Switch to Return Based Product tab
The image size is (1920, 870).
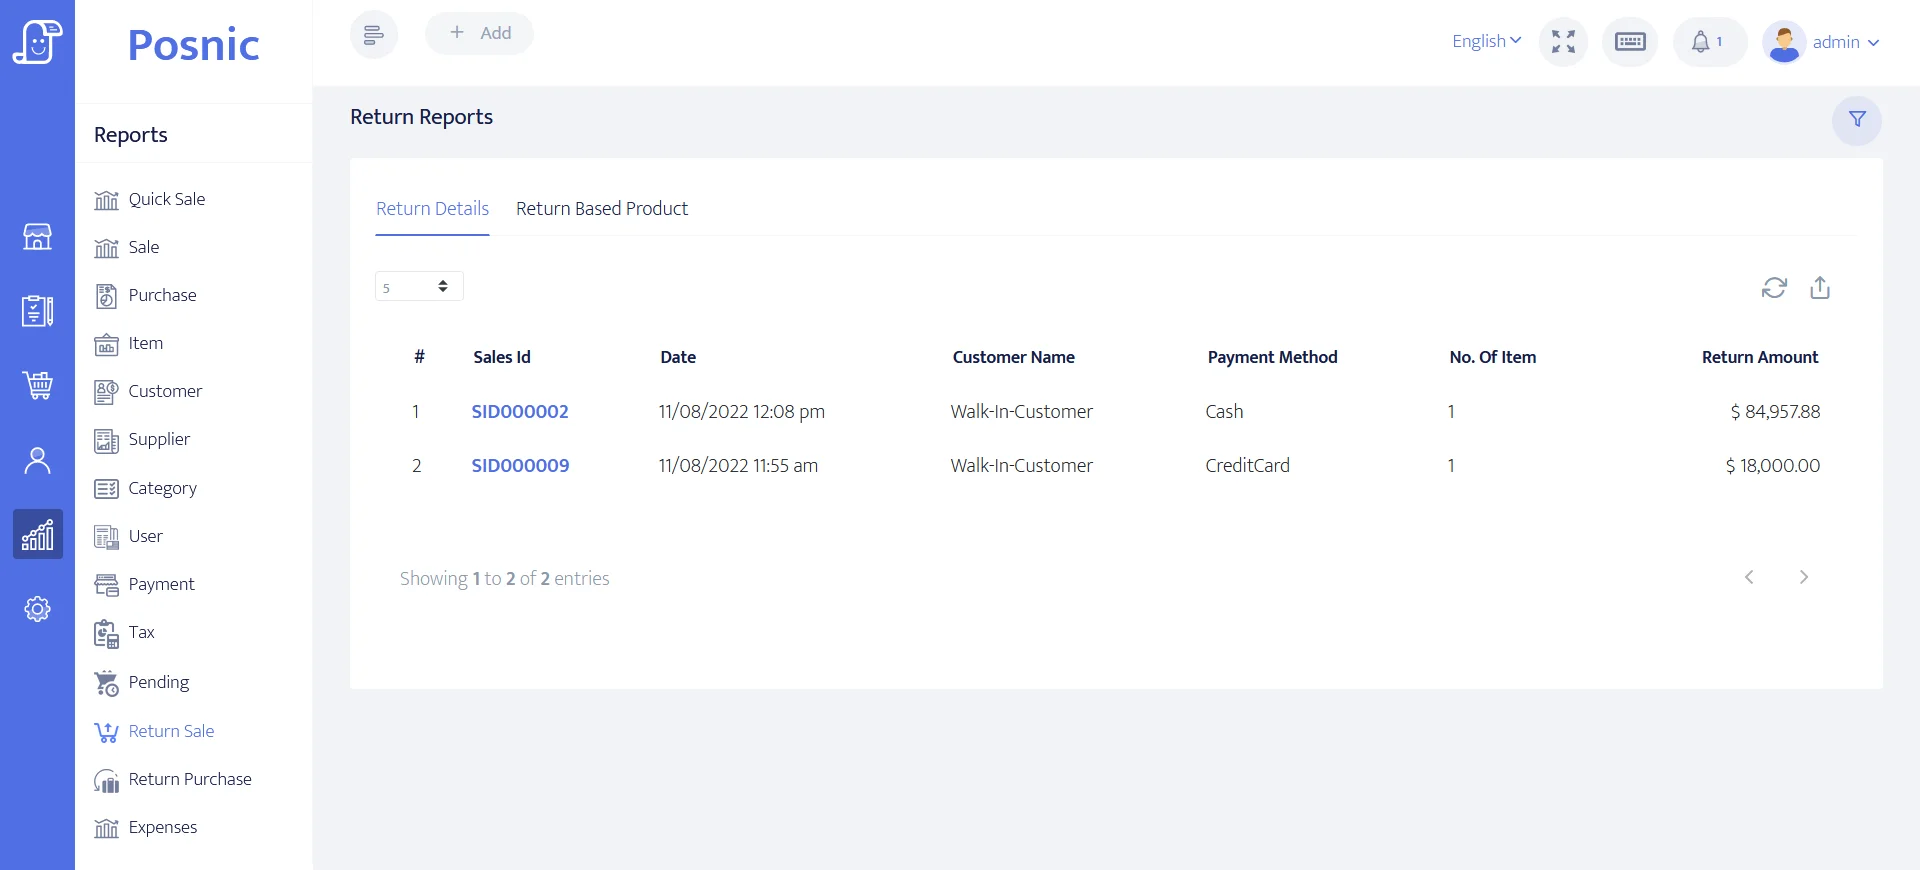click(x=601, y=209)
